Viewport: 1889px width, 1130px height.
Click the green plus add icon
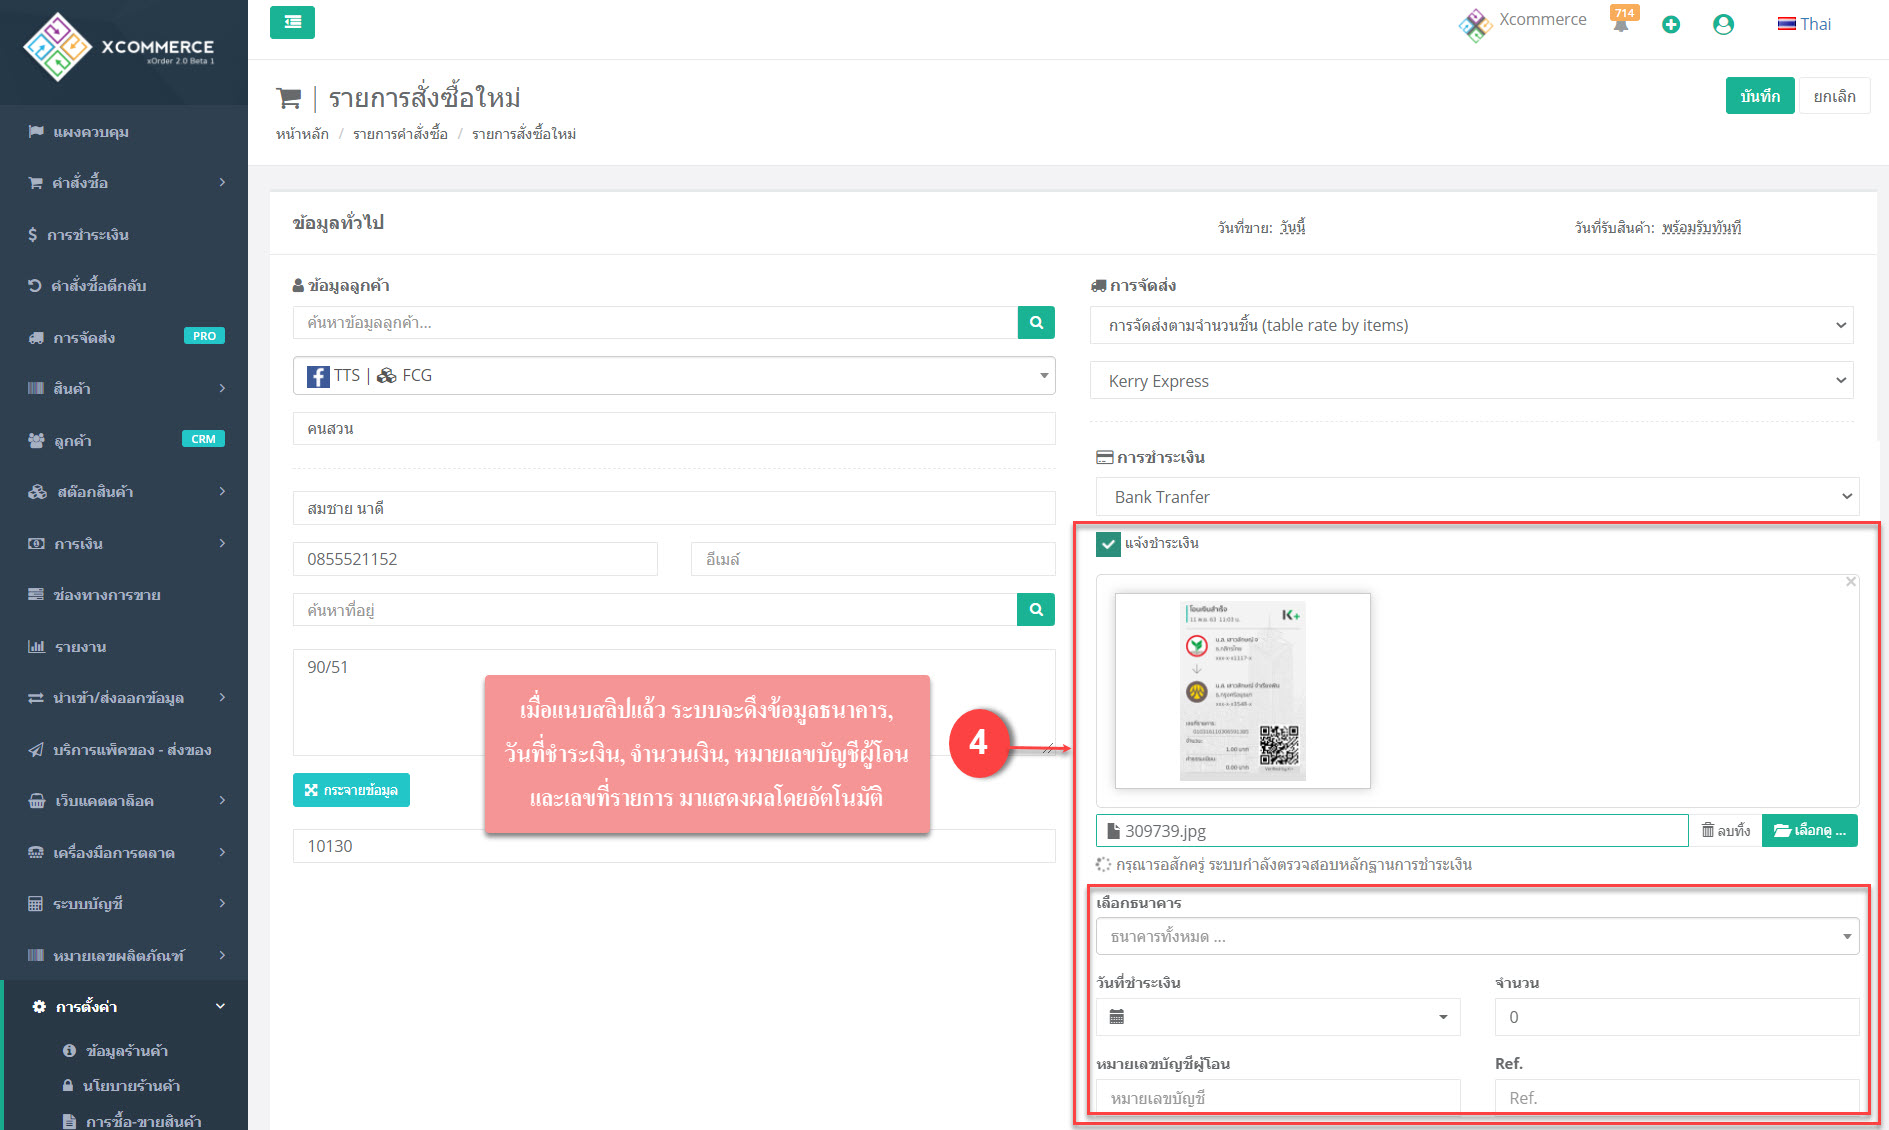1671,24
